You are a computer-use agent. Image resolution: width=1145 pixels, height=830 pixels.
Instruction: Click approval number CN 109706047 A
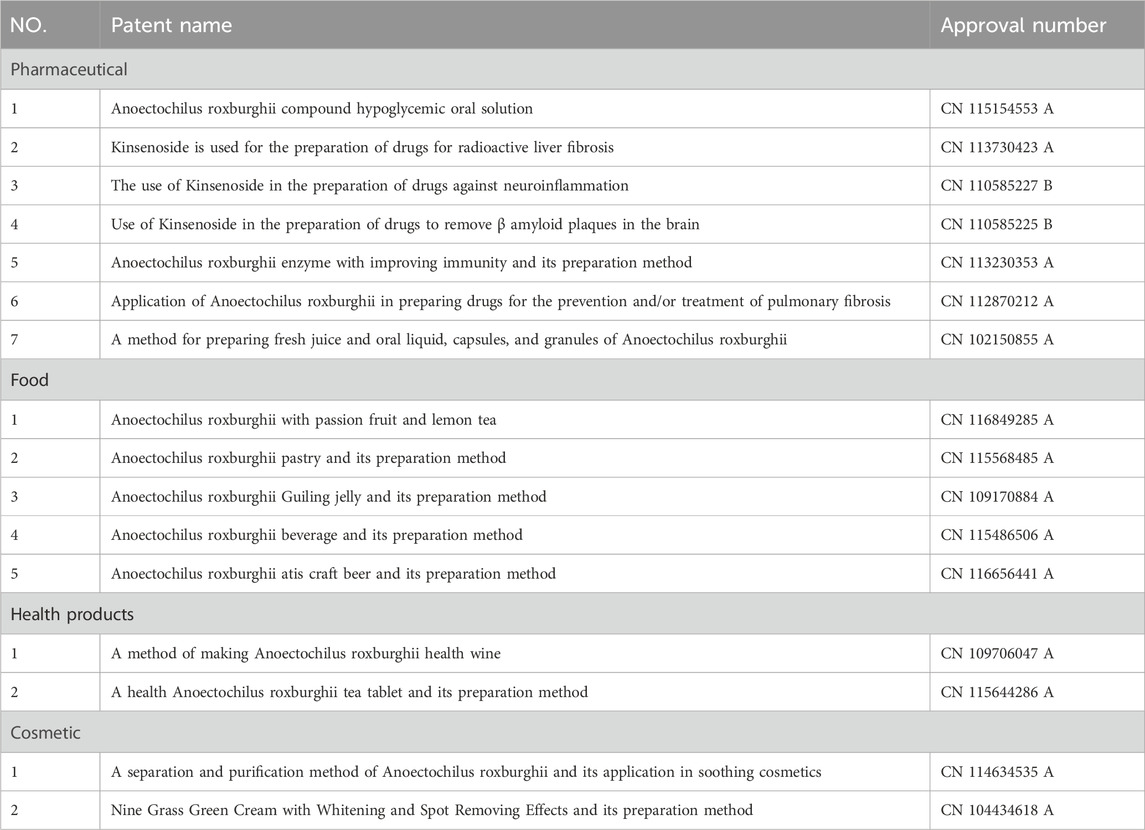click(997, 653)
